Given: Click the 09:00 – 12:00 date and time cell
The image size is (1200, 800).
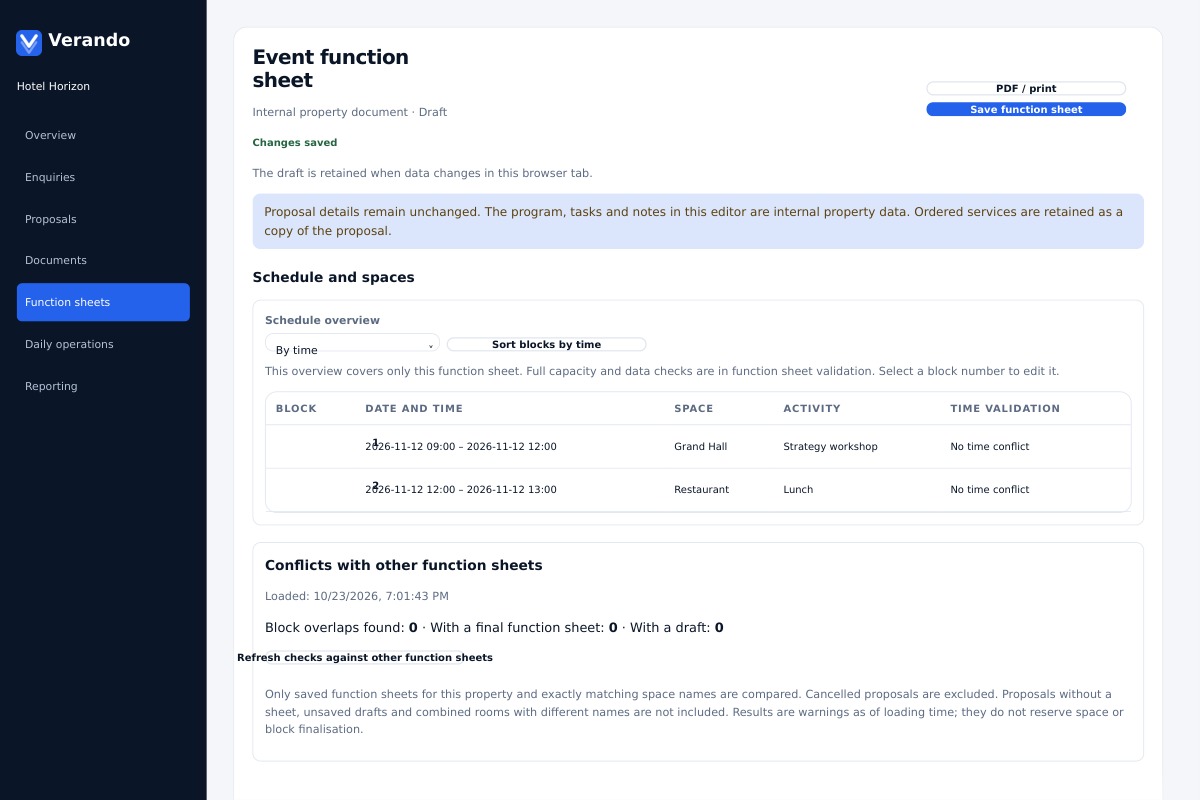Looking at the screenshot, I should 461,447.
